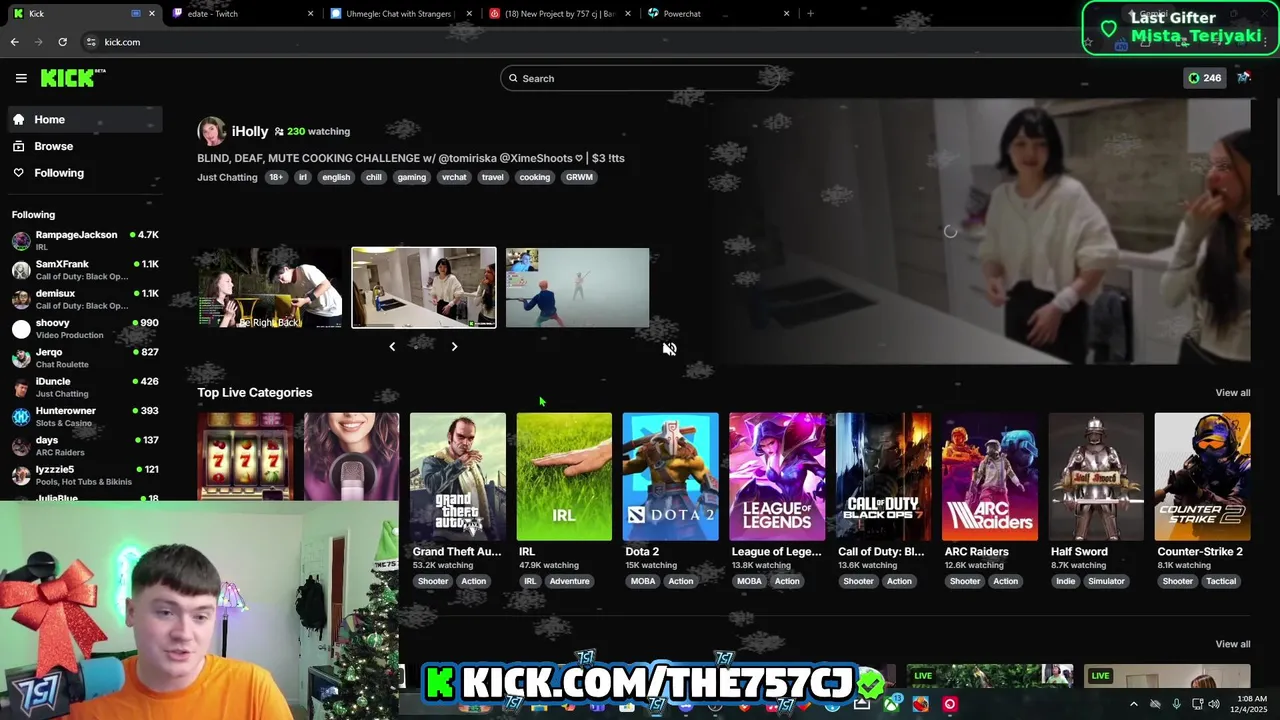
Task: Open the 246 Kicks balance badge
Action: 1204,78
